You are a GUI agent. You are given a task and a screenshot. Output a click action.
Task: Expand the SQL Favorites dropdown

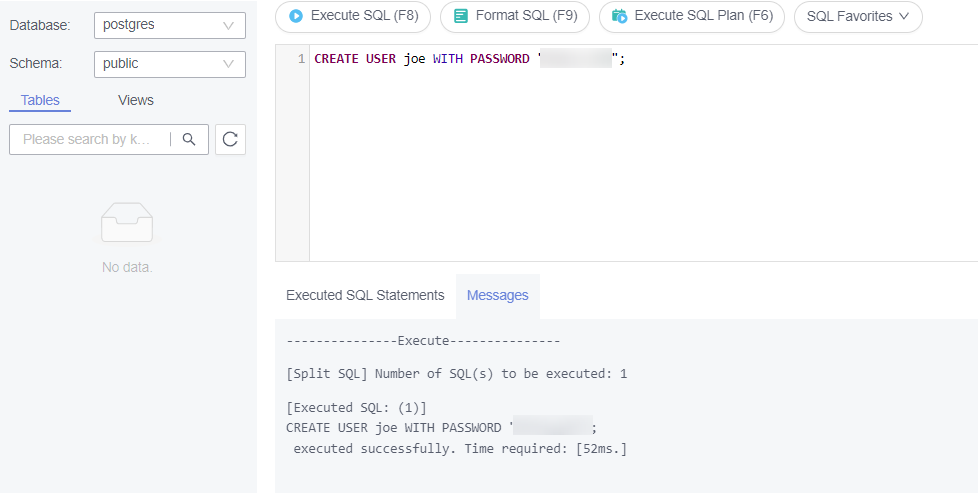click(x=857, y=16)
